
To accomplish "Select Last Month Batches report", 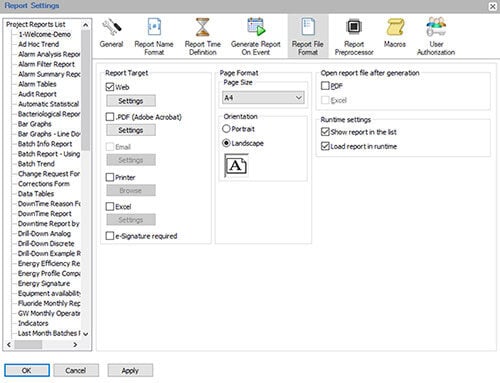I will point(49,333).
